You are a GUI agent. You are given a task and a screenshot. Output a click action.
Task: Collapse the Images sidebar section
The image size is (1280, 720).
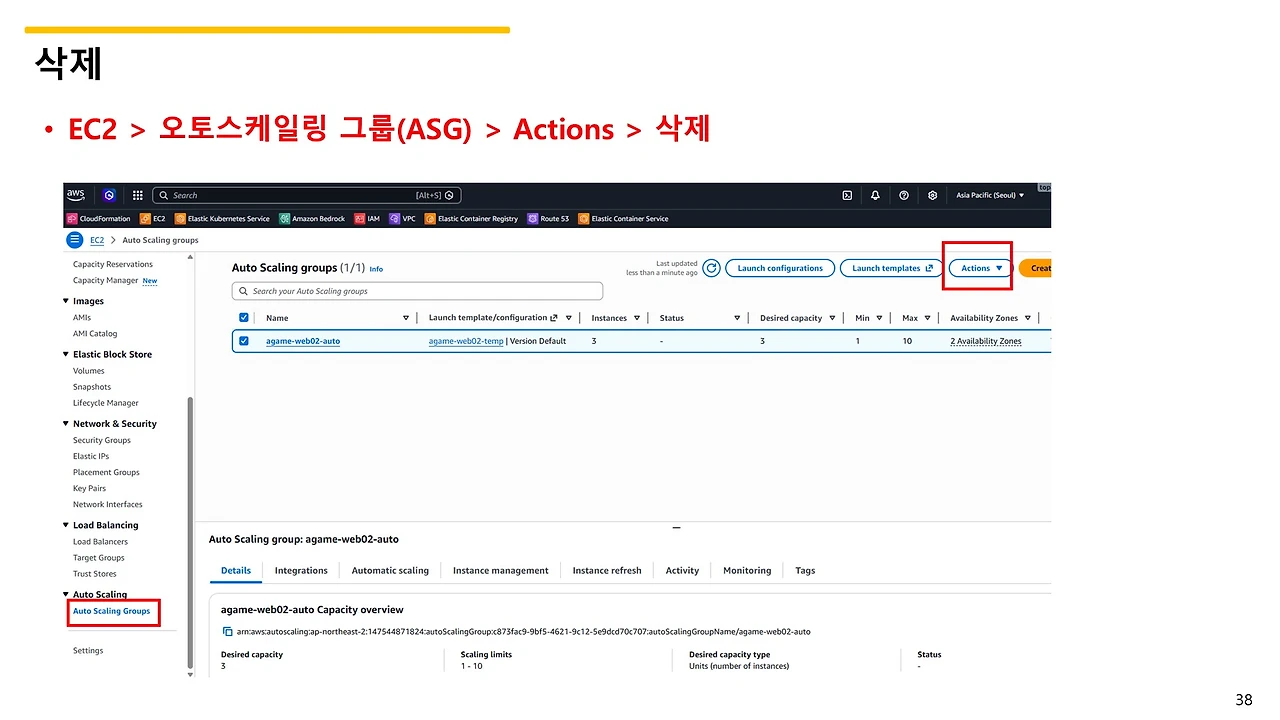pos(66,301)
